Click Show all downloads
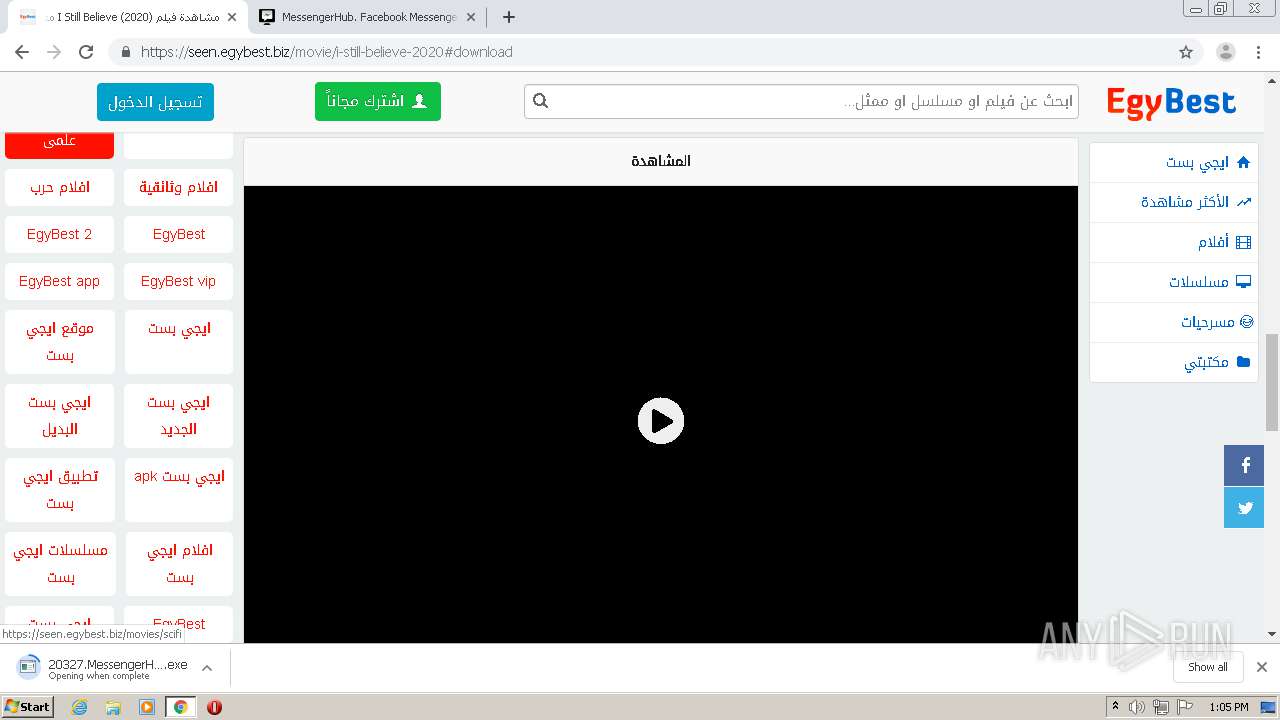Image resolution: width=1280 pixels, height=720 pixels. pyautogui.click(x=1208, y=667)
